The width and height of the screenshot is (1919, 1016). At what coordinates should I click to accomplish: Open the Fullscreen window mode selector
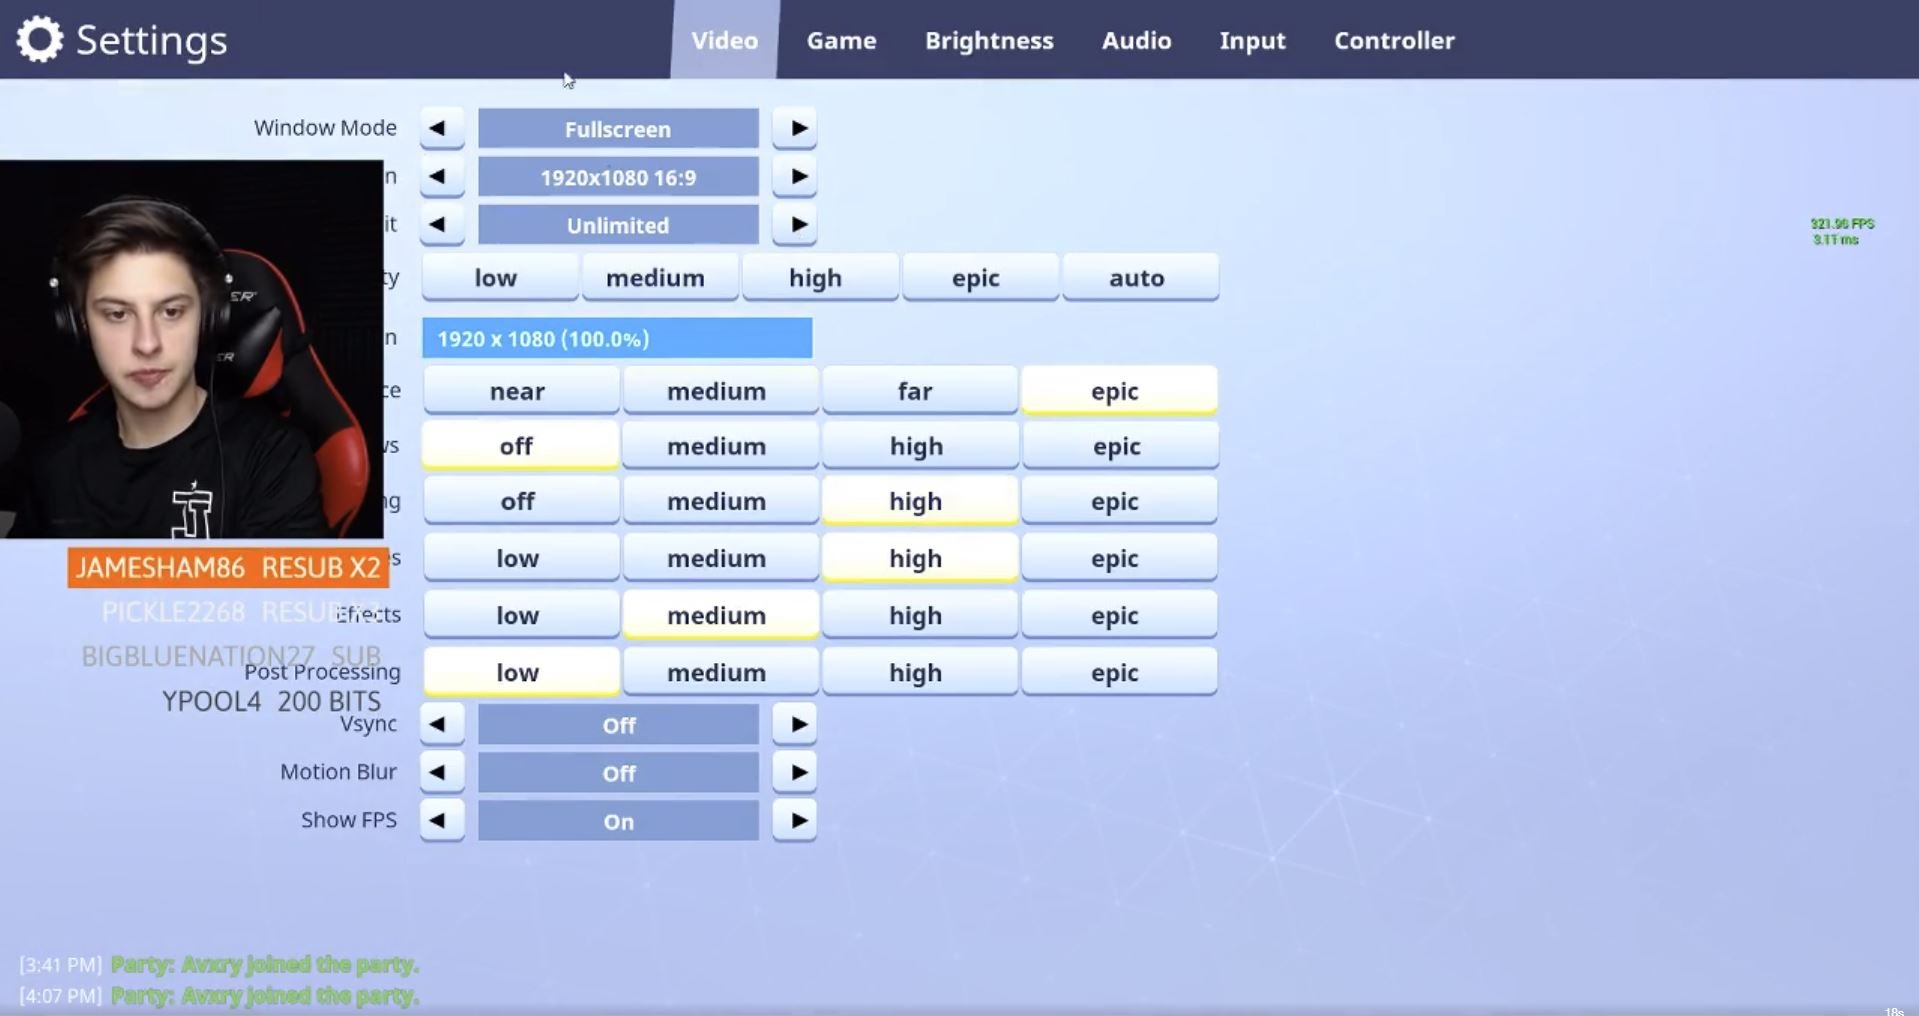(618, 129)
